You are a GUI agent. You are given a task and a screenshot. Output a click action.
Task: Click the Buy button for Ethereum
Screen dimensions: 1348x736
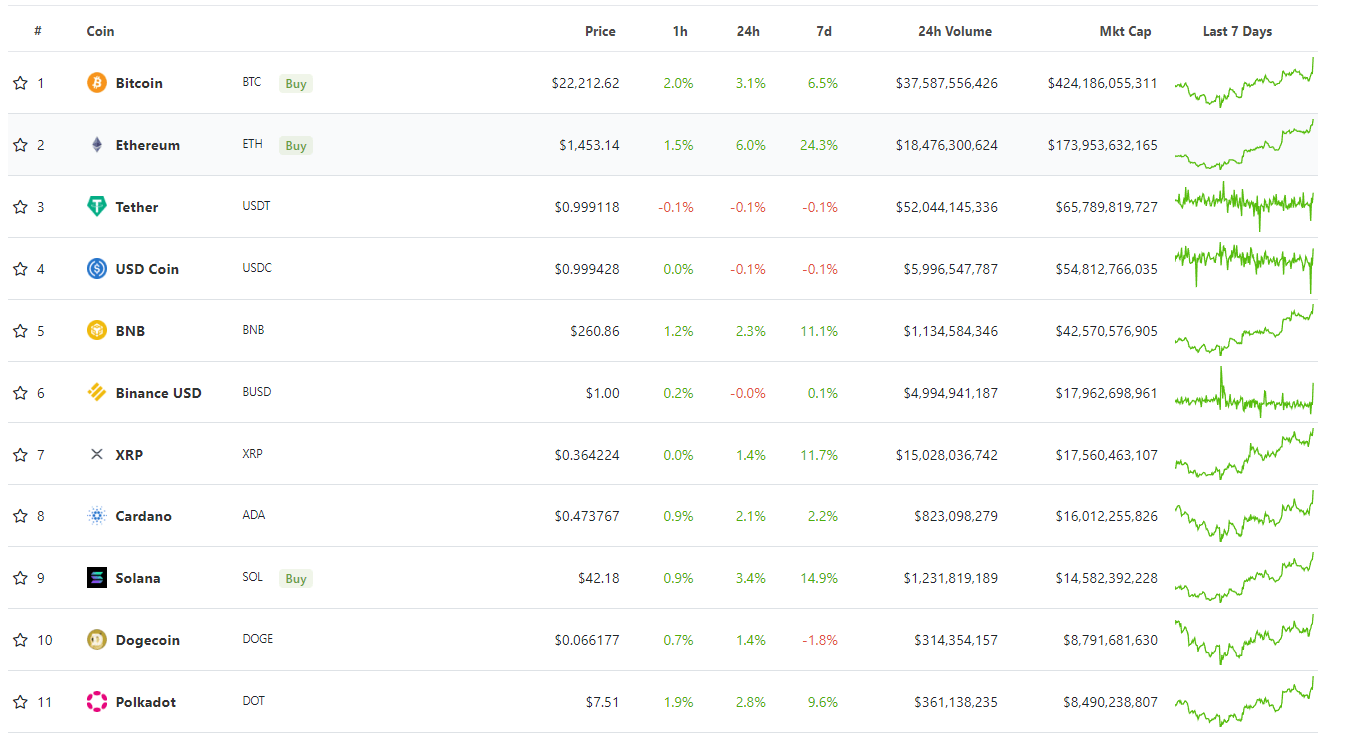(296, 146)
